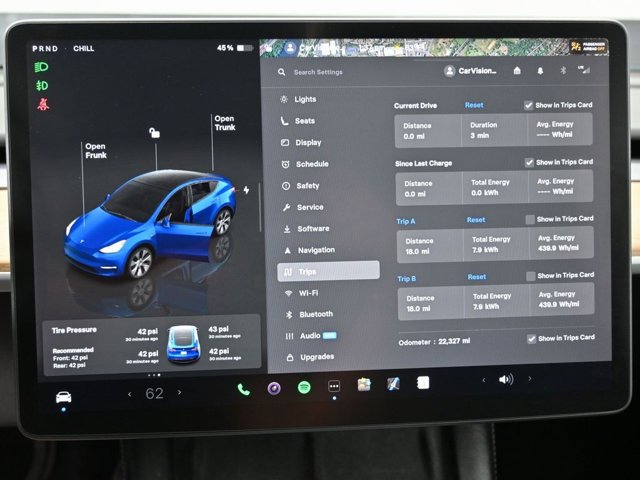Launch Spotify from the bottom bar
Viewport: 640px width, 480px height.
304,387
